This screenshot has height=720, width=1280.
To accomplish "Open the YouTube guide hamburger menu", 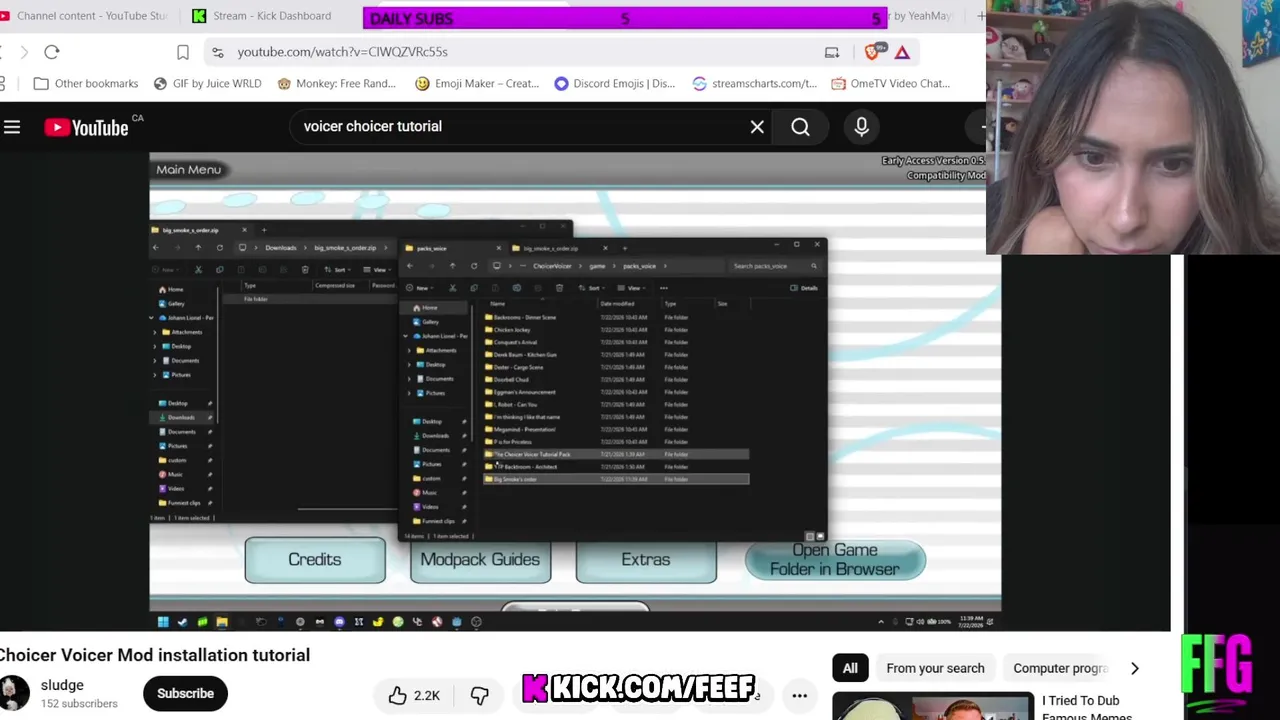I will 12,127.
